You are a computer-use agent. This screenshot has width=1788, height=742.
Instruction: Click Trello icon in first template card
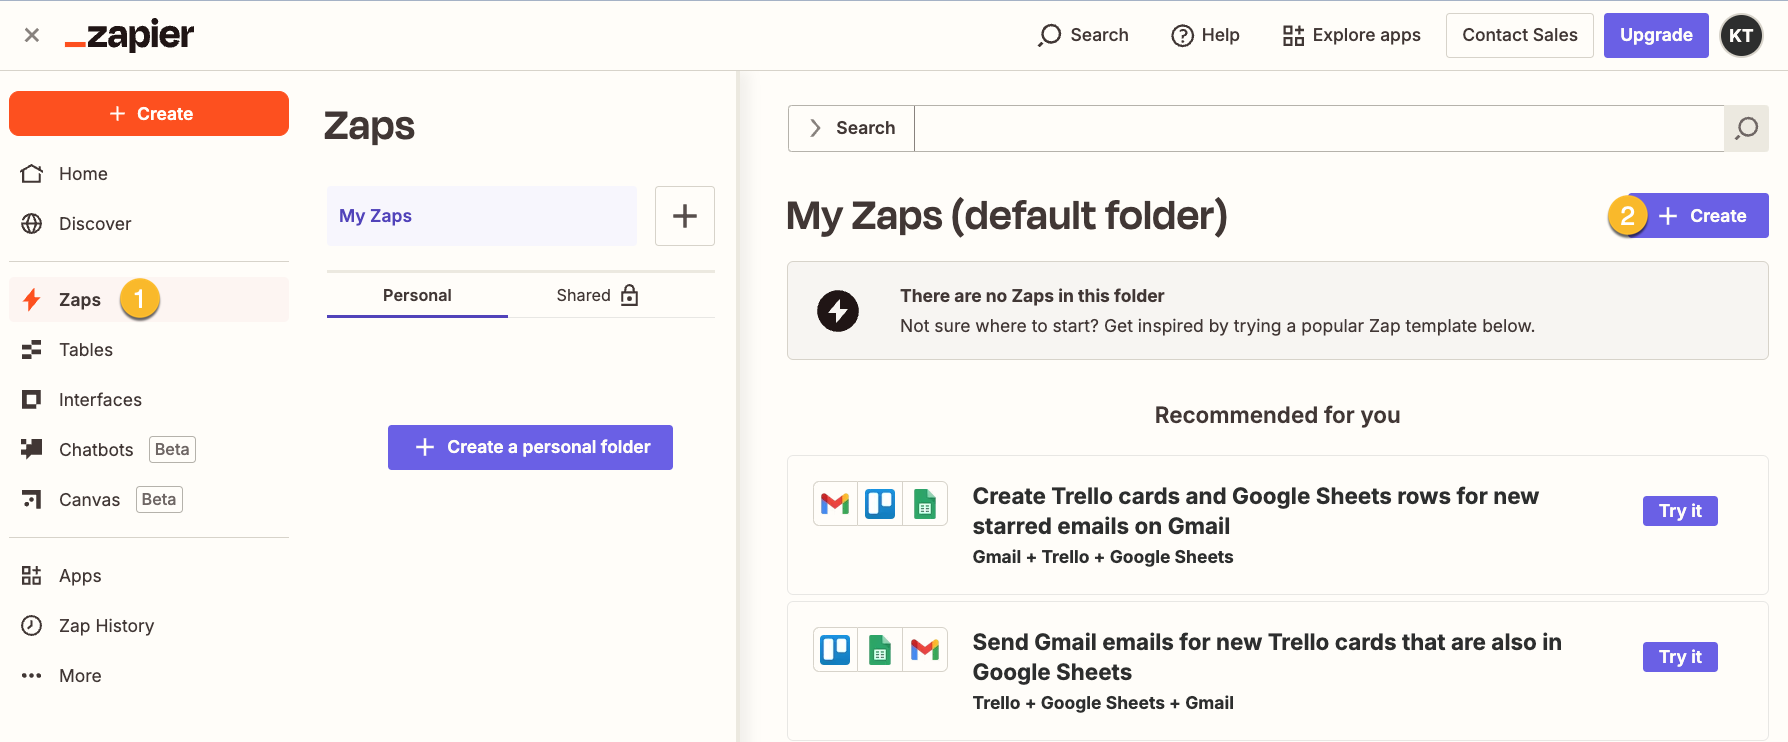[x=880, y=503]
